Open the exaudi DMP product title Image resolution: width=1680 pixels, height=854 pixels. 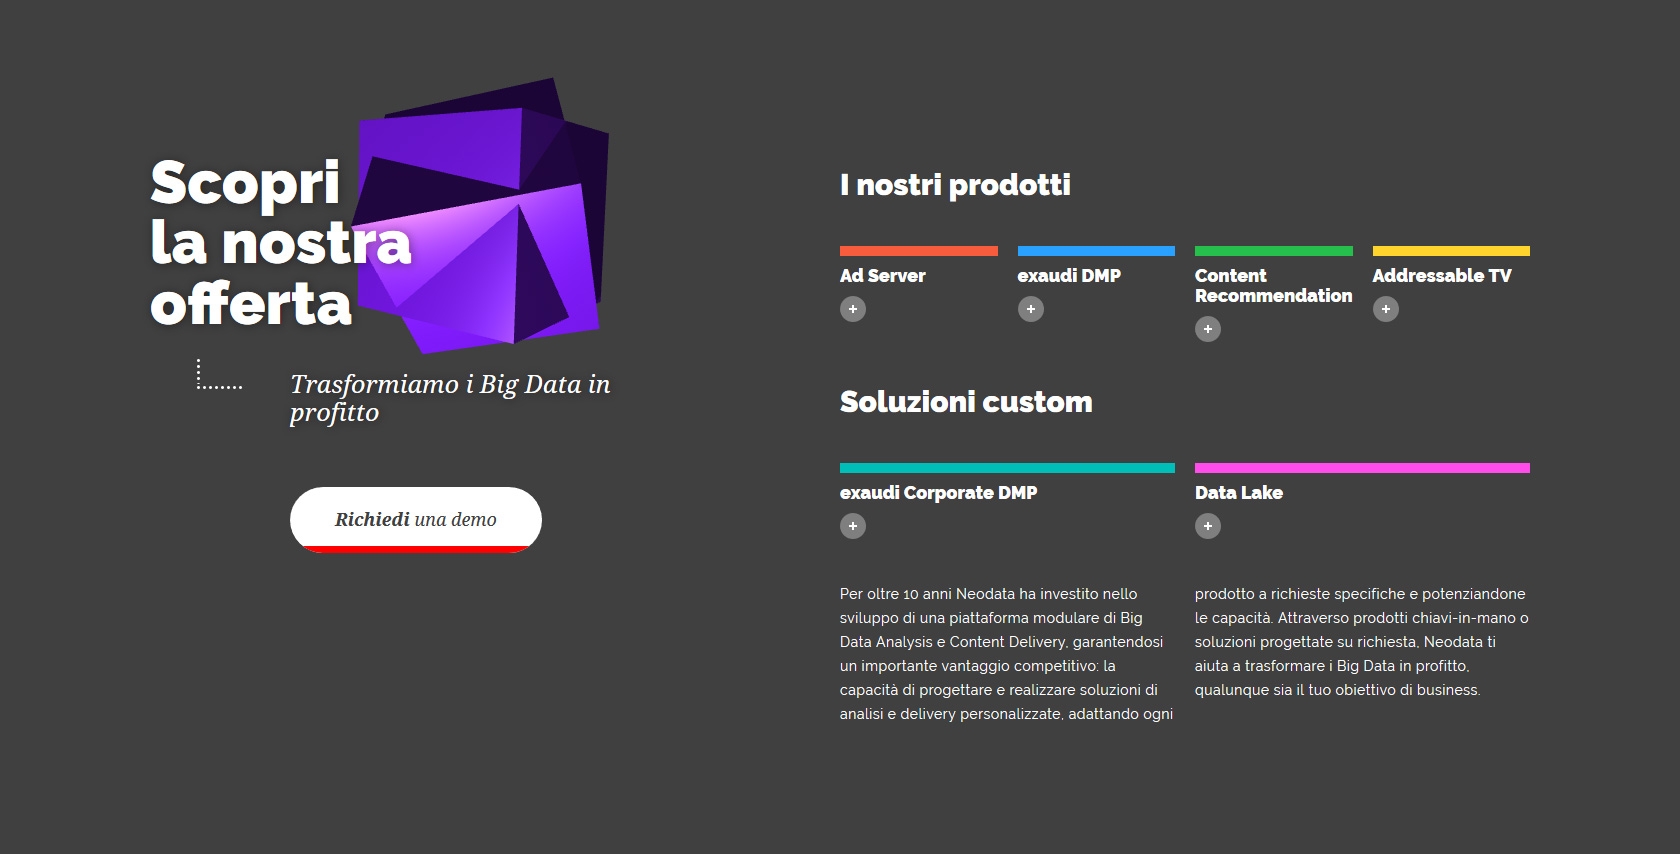1069,276
